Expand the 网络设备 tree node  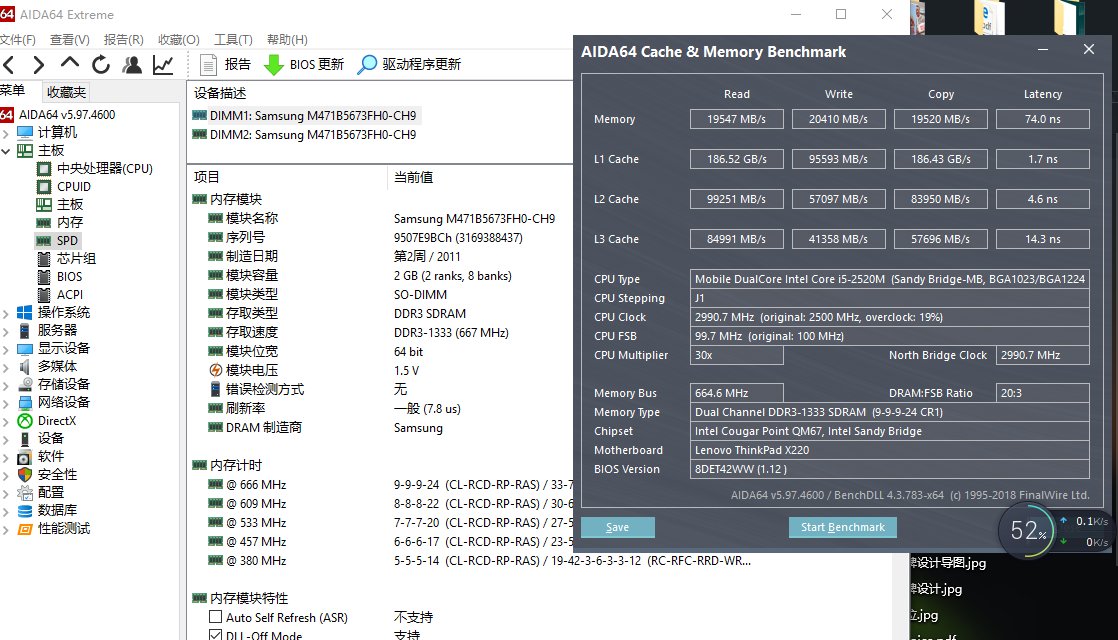click(x=6, y=403)
